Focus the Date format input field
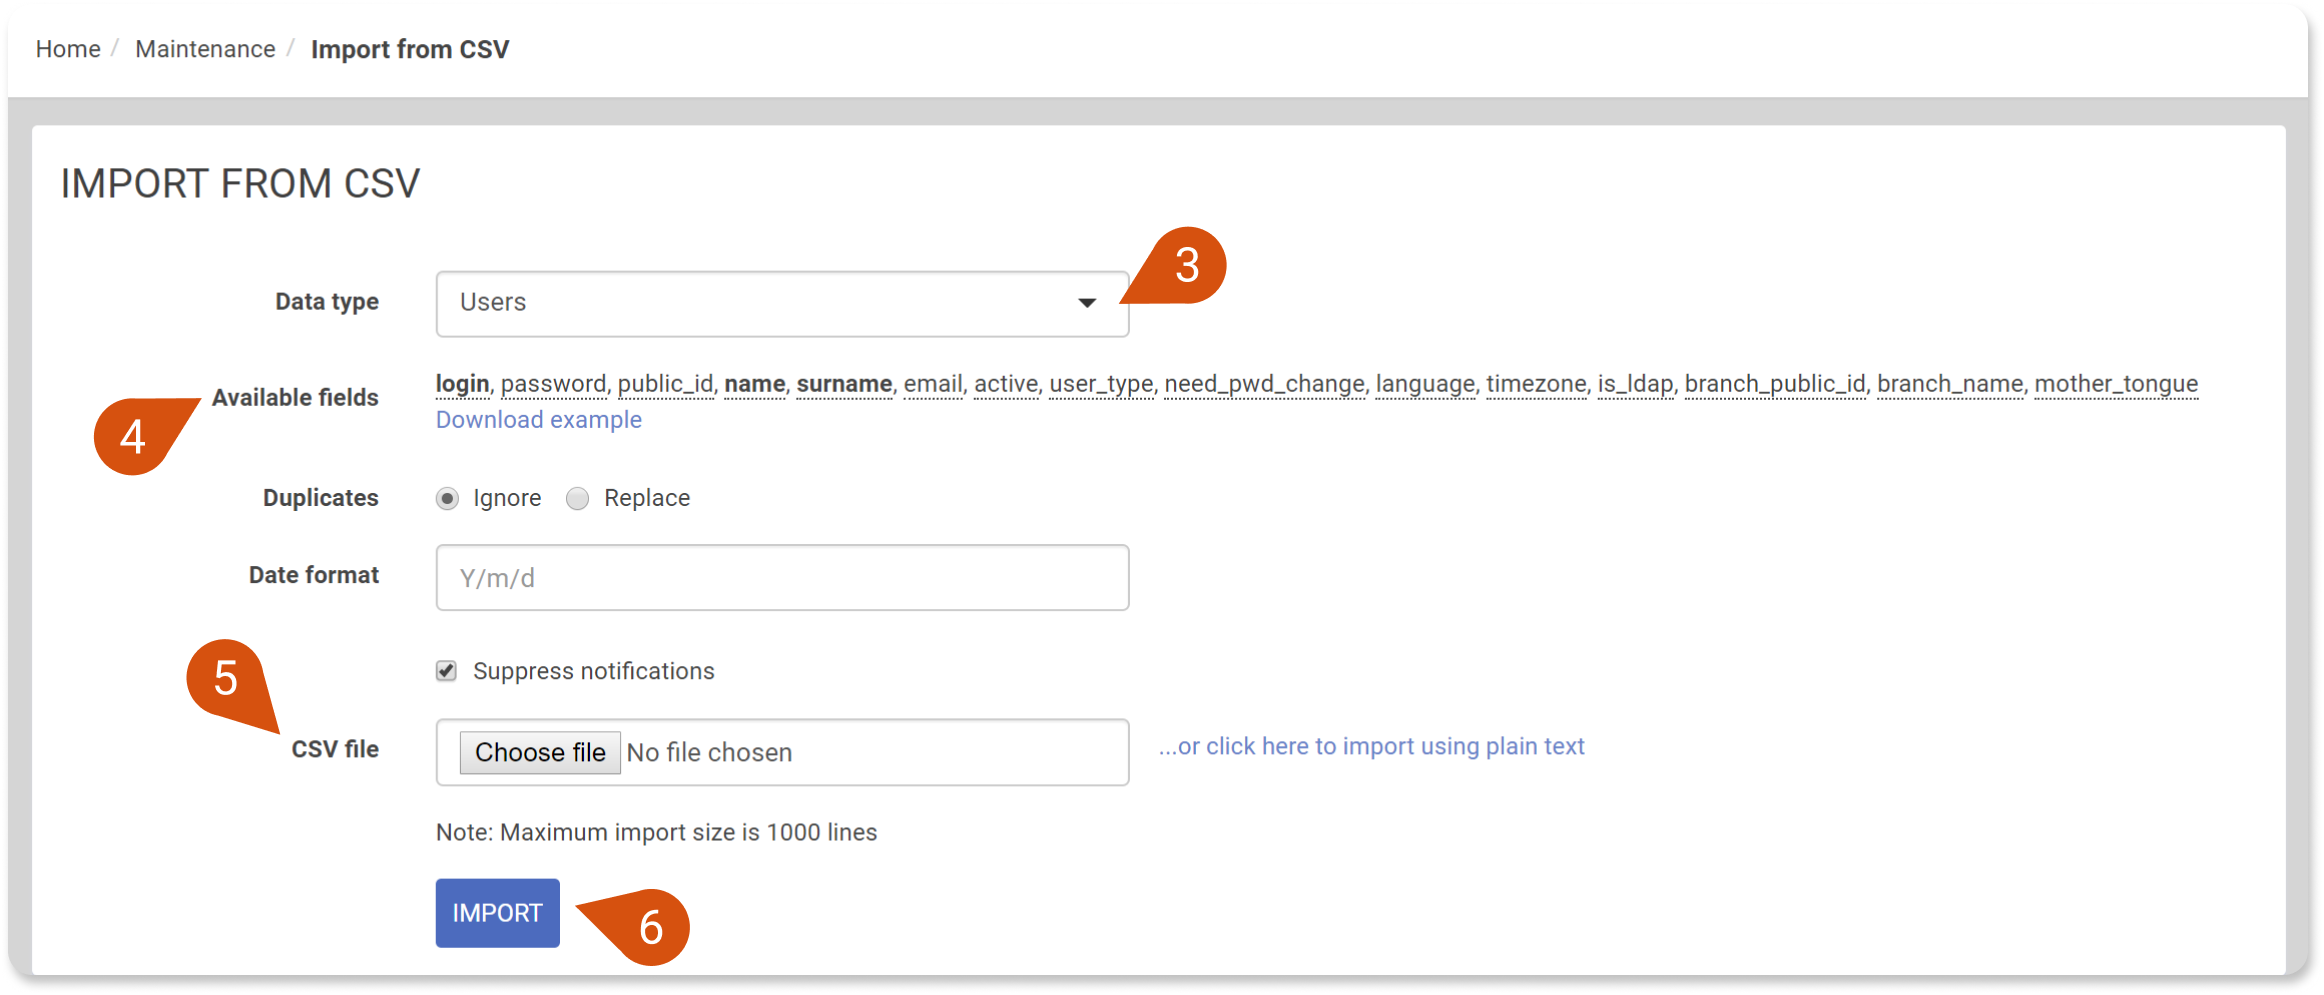This screenshot has height=995, width=2324. tap(781, 578)
